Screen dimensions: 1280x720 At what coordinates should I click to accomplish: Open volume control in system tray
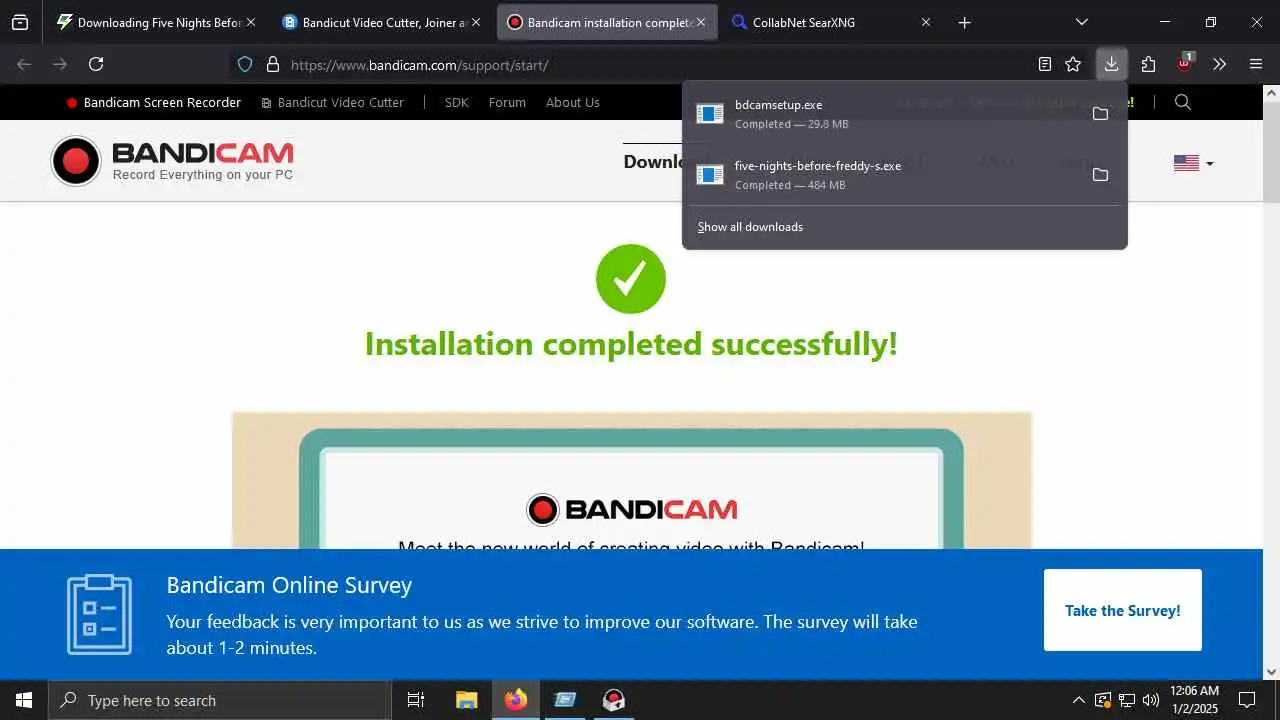click(x=1151, y=700)
